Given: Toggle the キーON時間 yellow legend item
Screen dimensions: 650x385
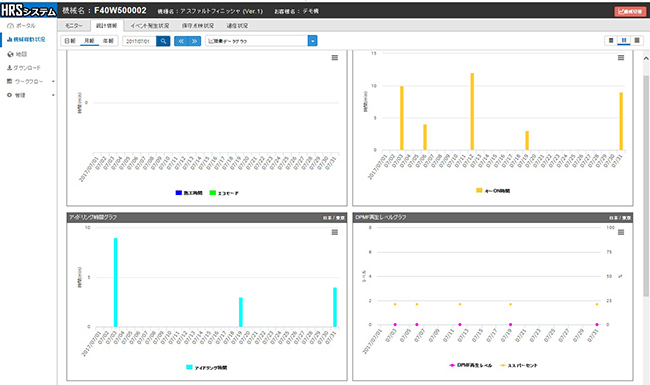Looking at the screenshot, I should (x=493, y=191).
